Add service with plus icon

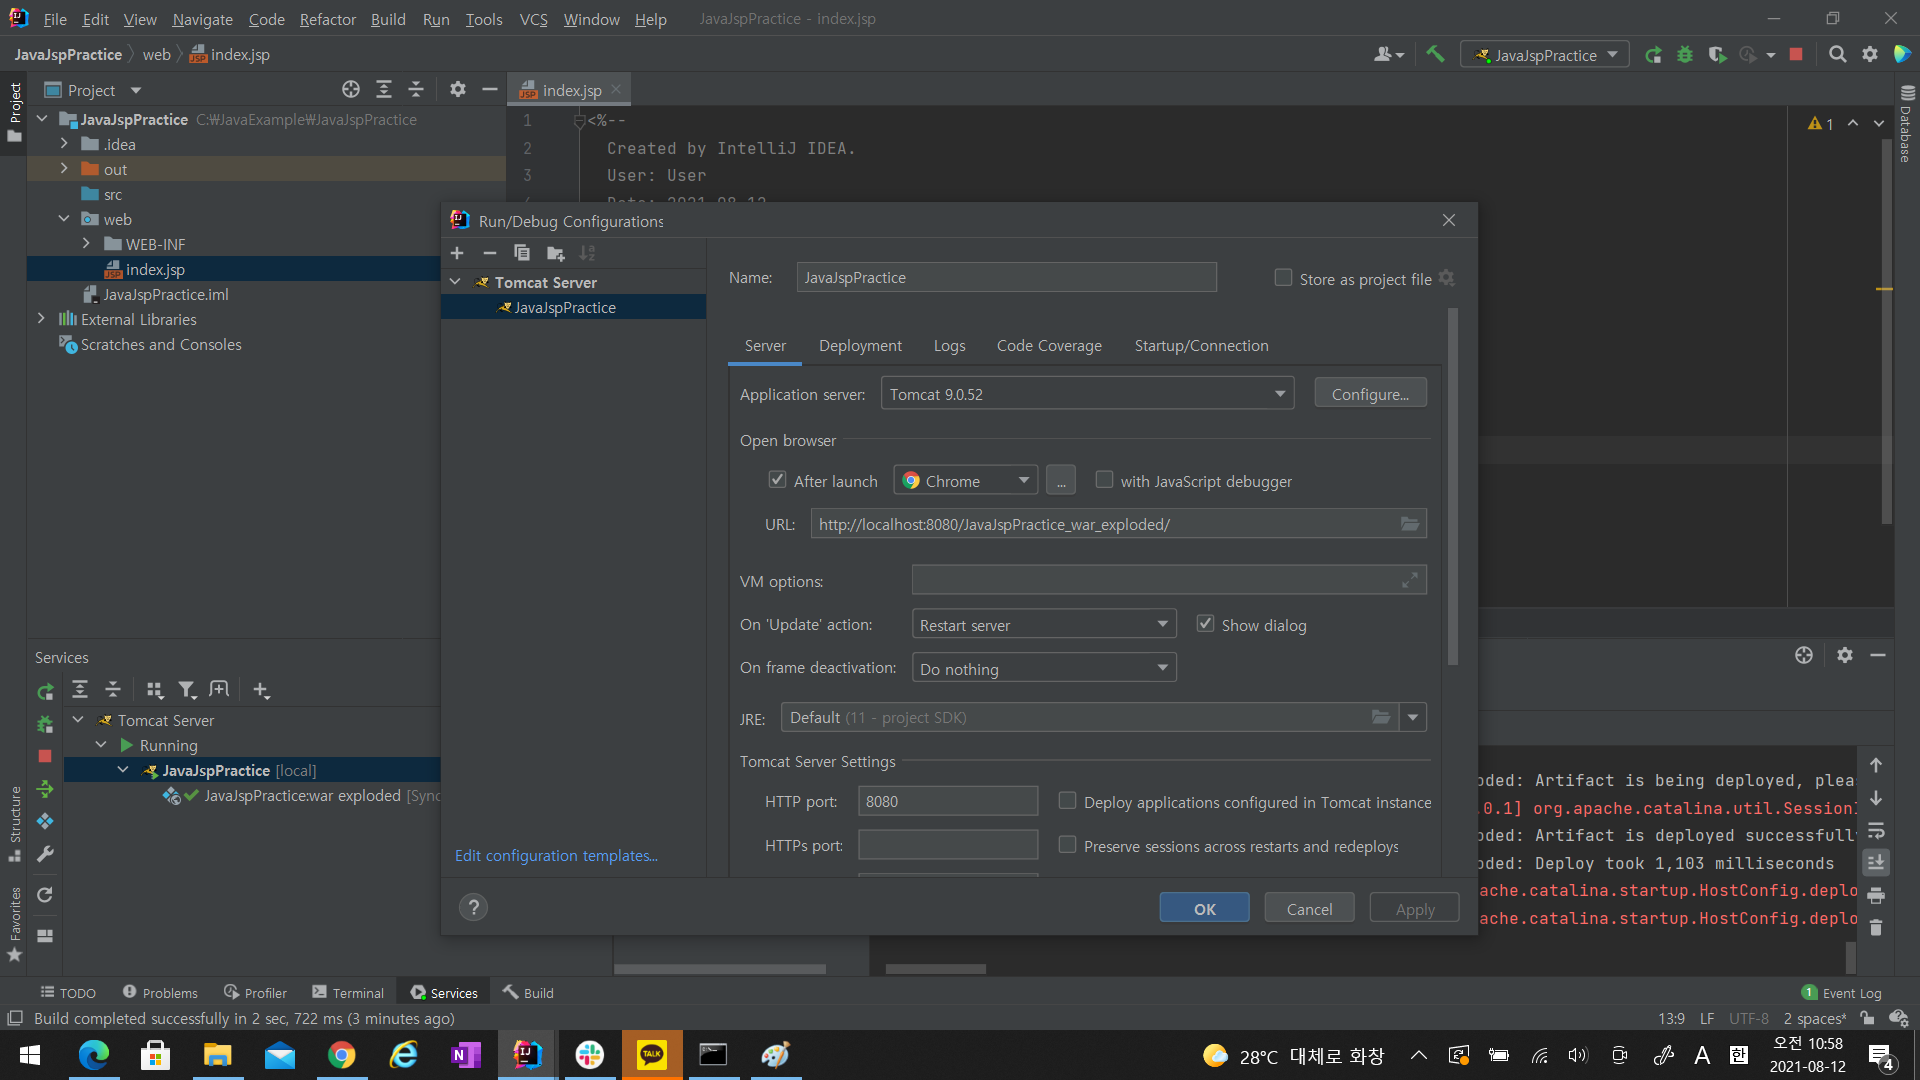point(261,690)
